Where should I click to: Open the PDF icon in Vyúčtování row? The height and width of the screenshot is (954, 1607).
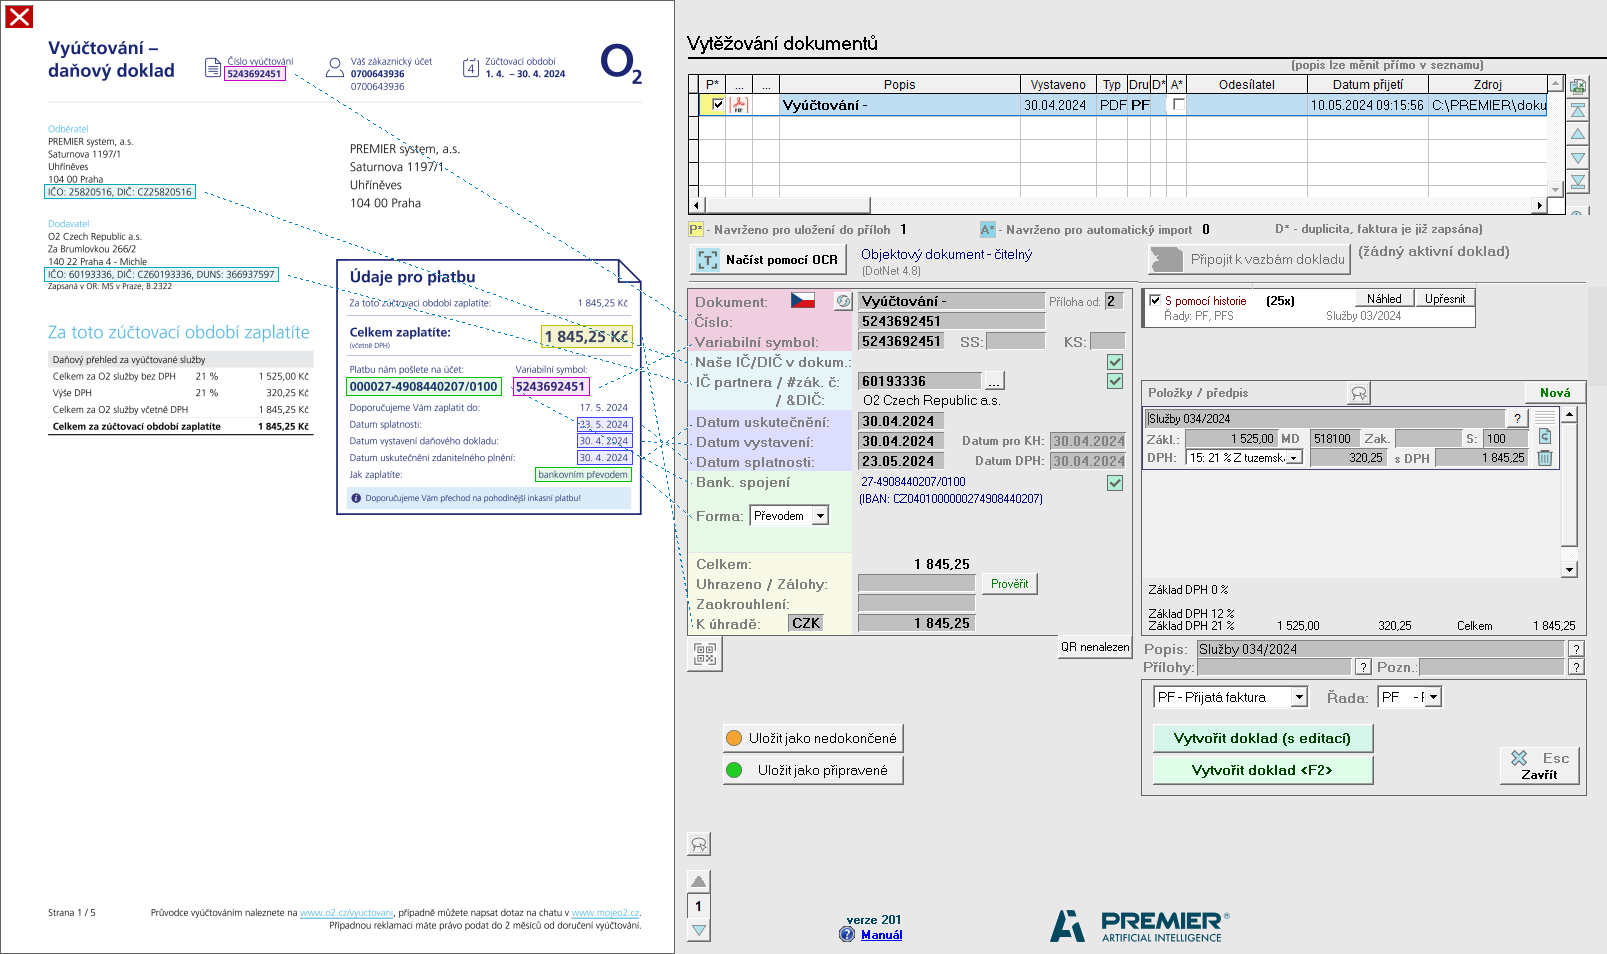[739, 105]
